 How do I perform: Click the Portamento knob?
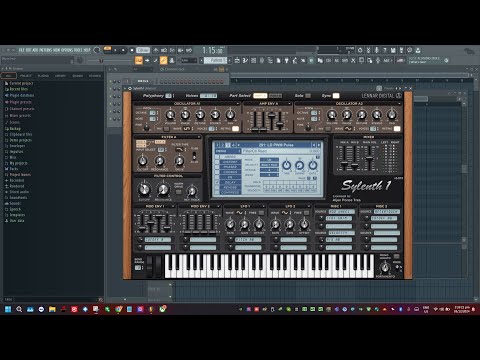(x=385, y=267)
